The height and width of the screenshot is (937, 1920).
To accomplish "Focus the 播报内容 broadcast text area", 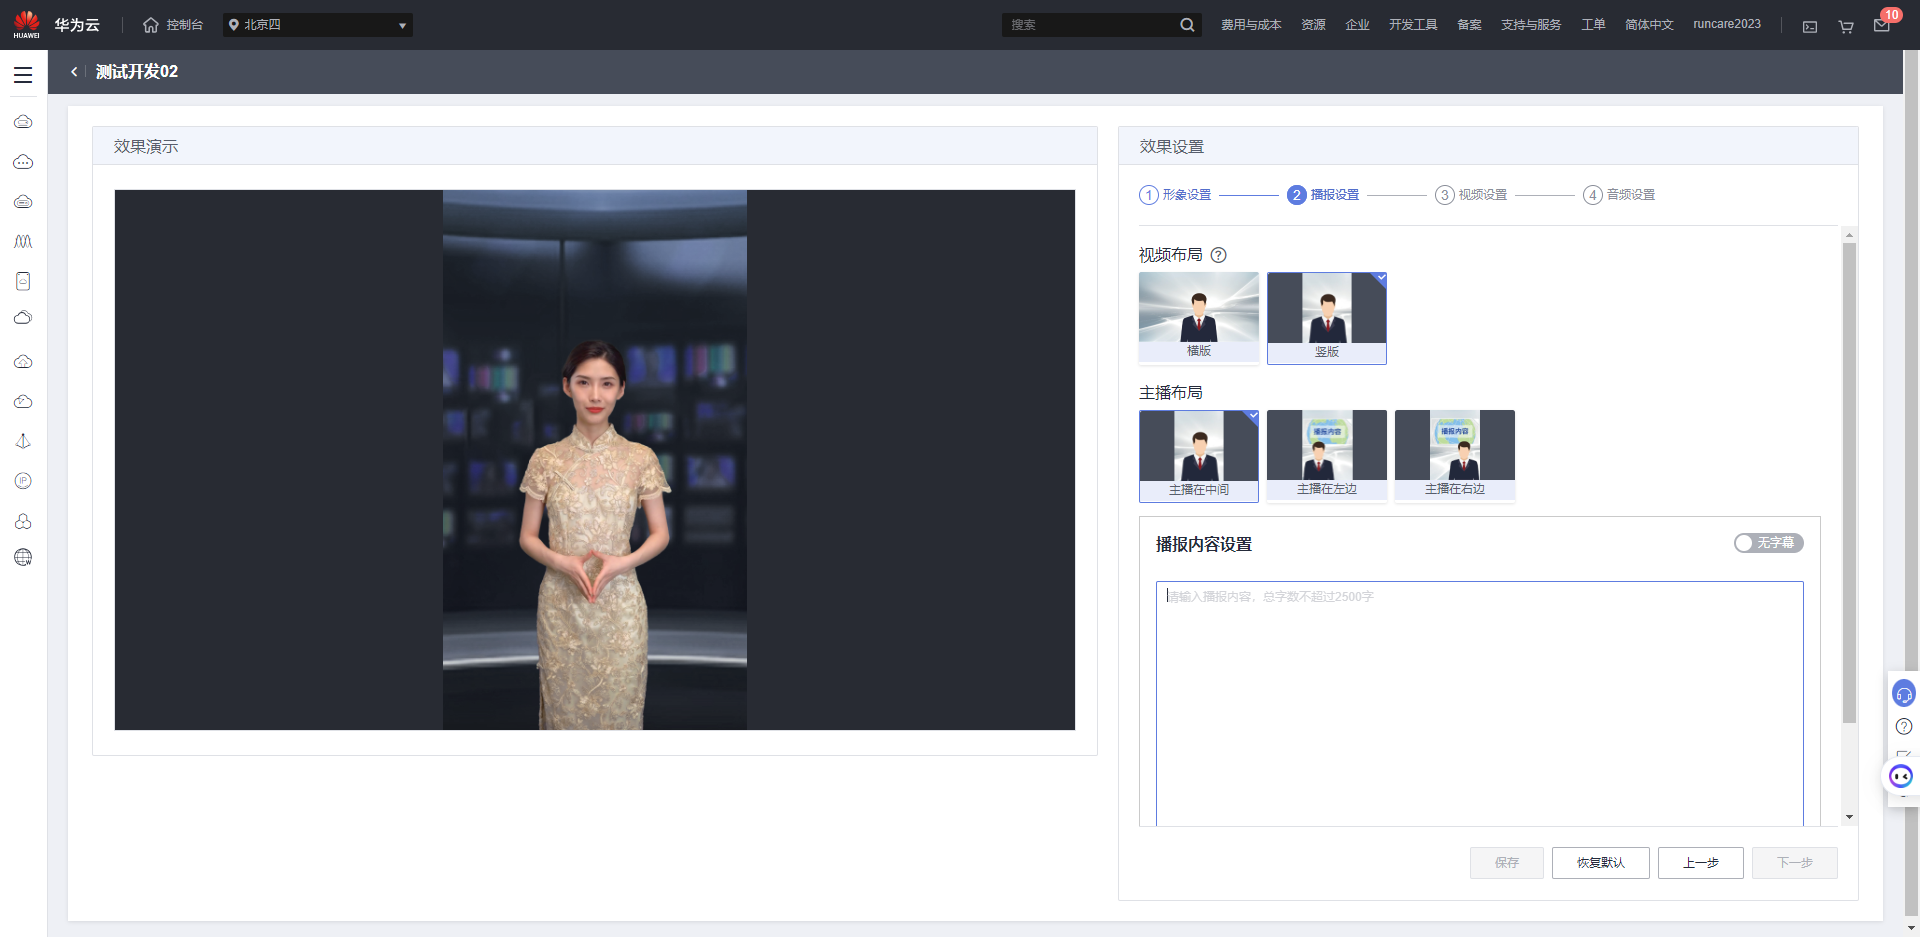I will coord(1480,704).
